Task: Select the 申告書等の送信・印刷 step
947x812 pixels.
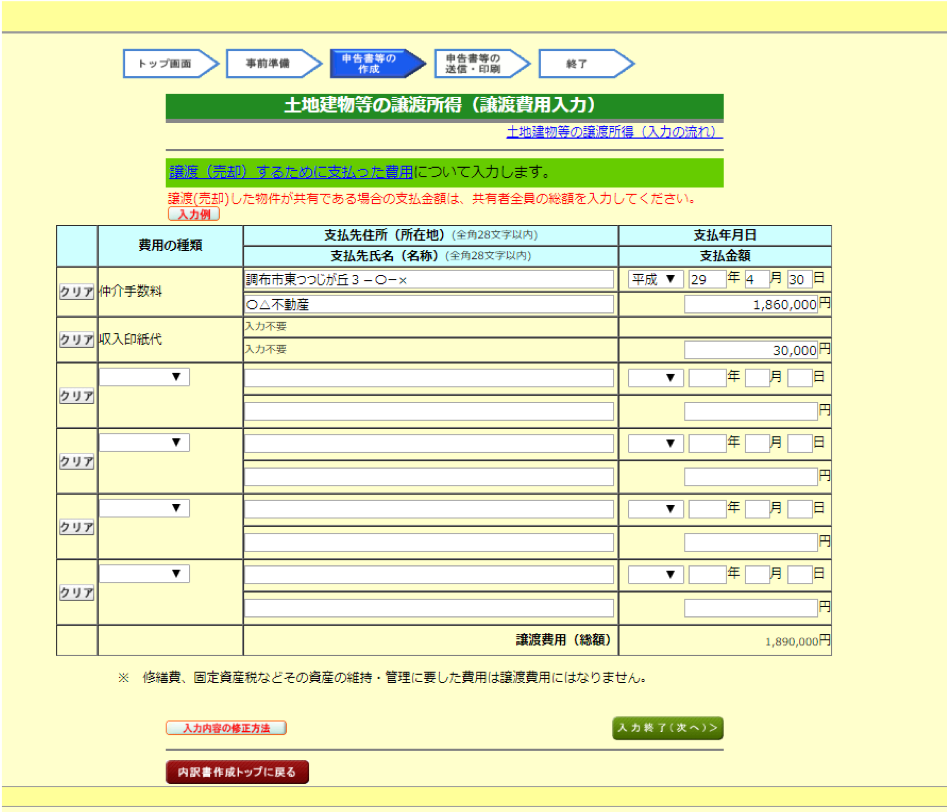Action: click(476, 63)
